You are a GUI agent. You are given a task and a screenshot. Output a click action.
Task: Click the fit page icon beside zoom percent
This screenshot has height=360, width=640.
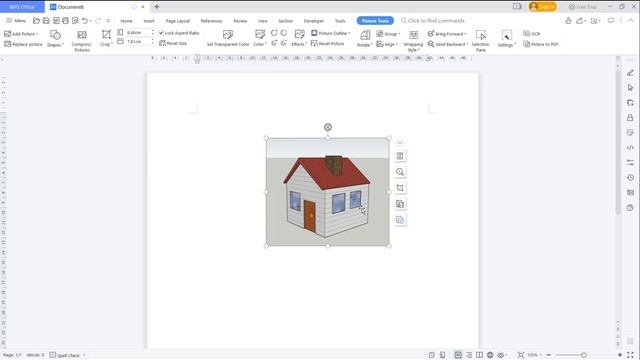pos(521,355)
